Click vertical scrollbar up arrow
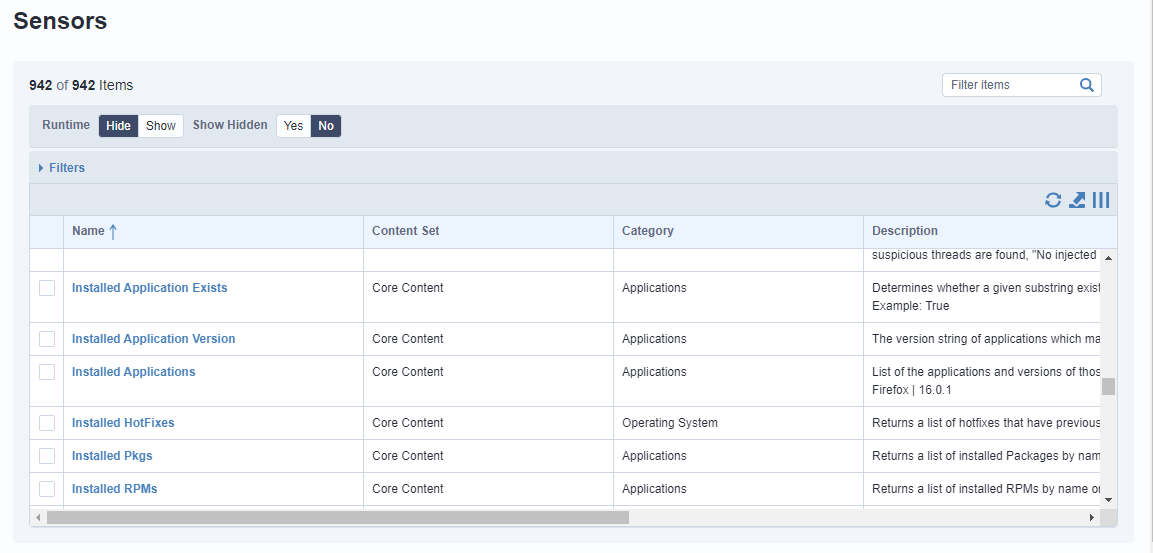 pos(1108,257)
